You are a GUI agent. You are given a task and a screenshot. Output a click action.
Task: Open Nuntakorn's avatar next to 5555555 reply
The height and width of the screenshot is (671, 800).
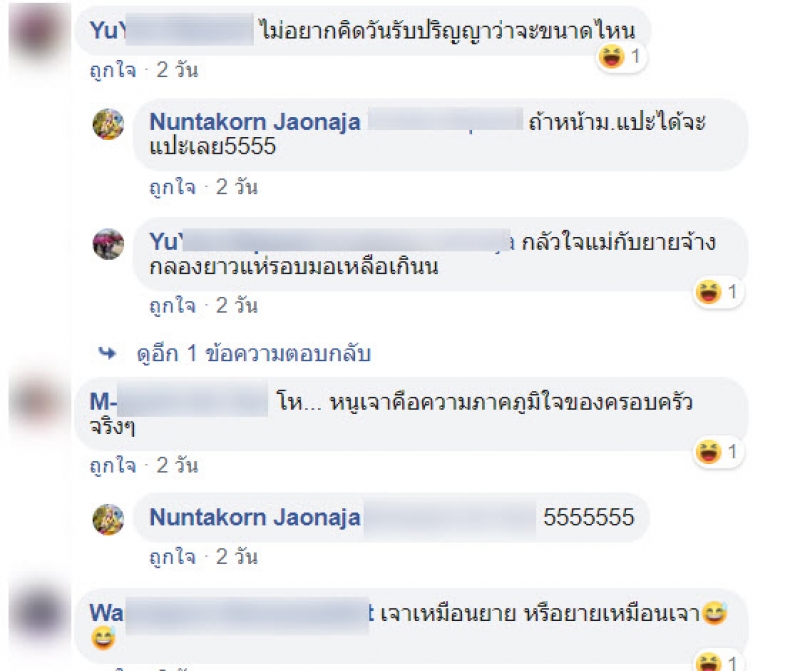[x=108, y=519]
